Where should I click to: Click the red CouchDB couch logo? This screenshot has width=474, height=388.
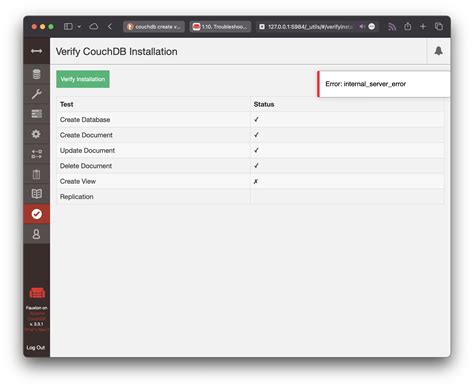pos(37,293)
